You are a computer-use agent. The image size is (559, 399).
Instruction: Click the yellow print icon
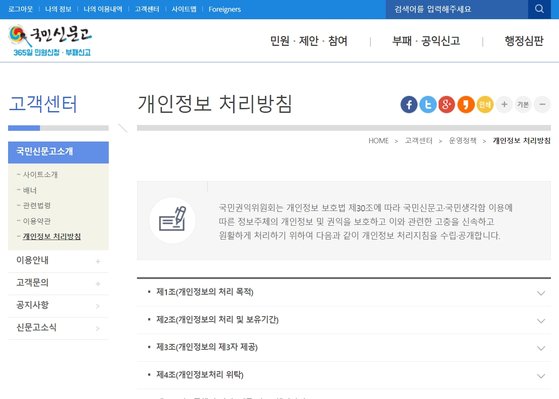point(485,104)
